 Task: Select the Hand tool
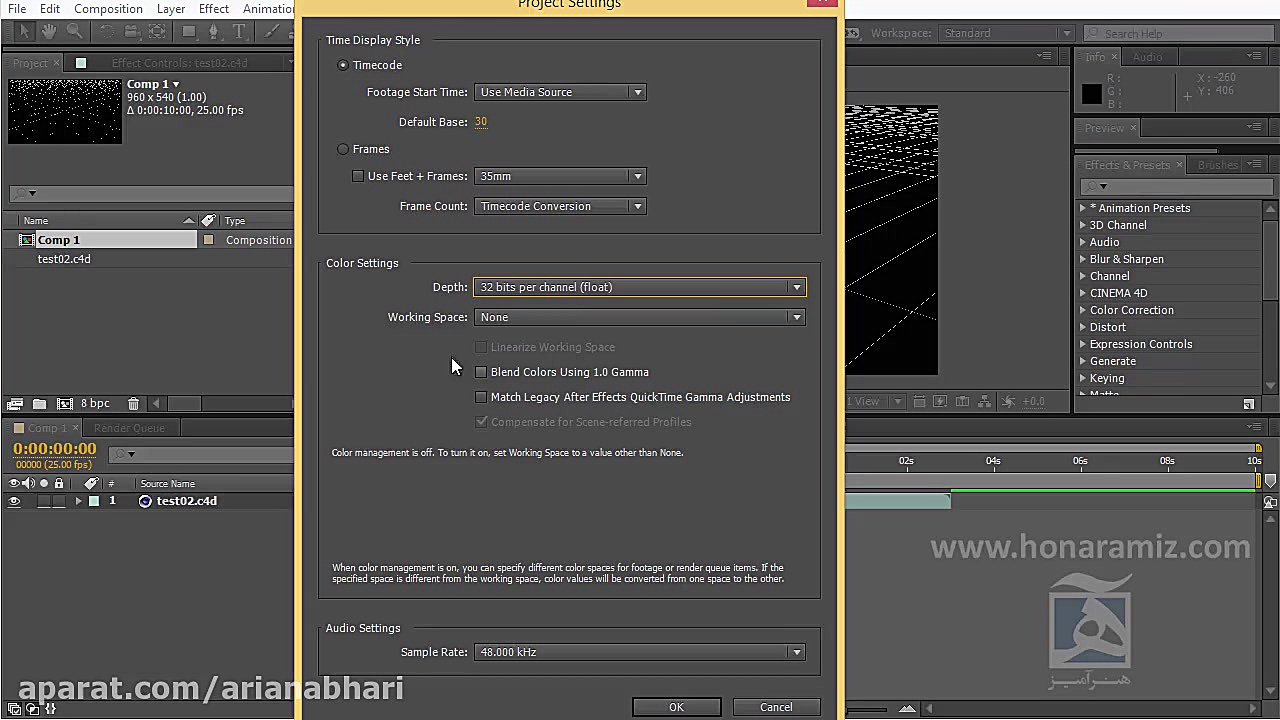[49, 32]
